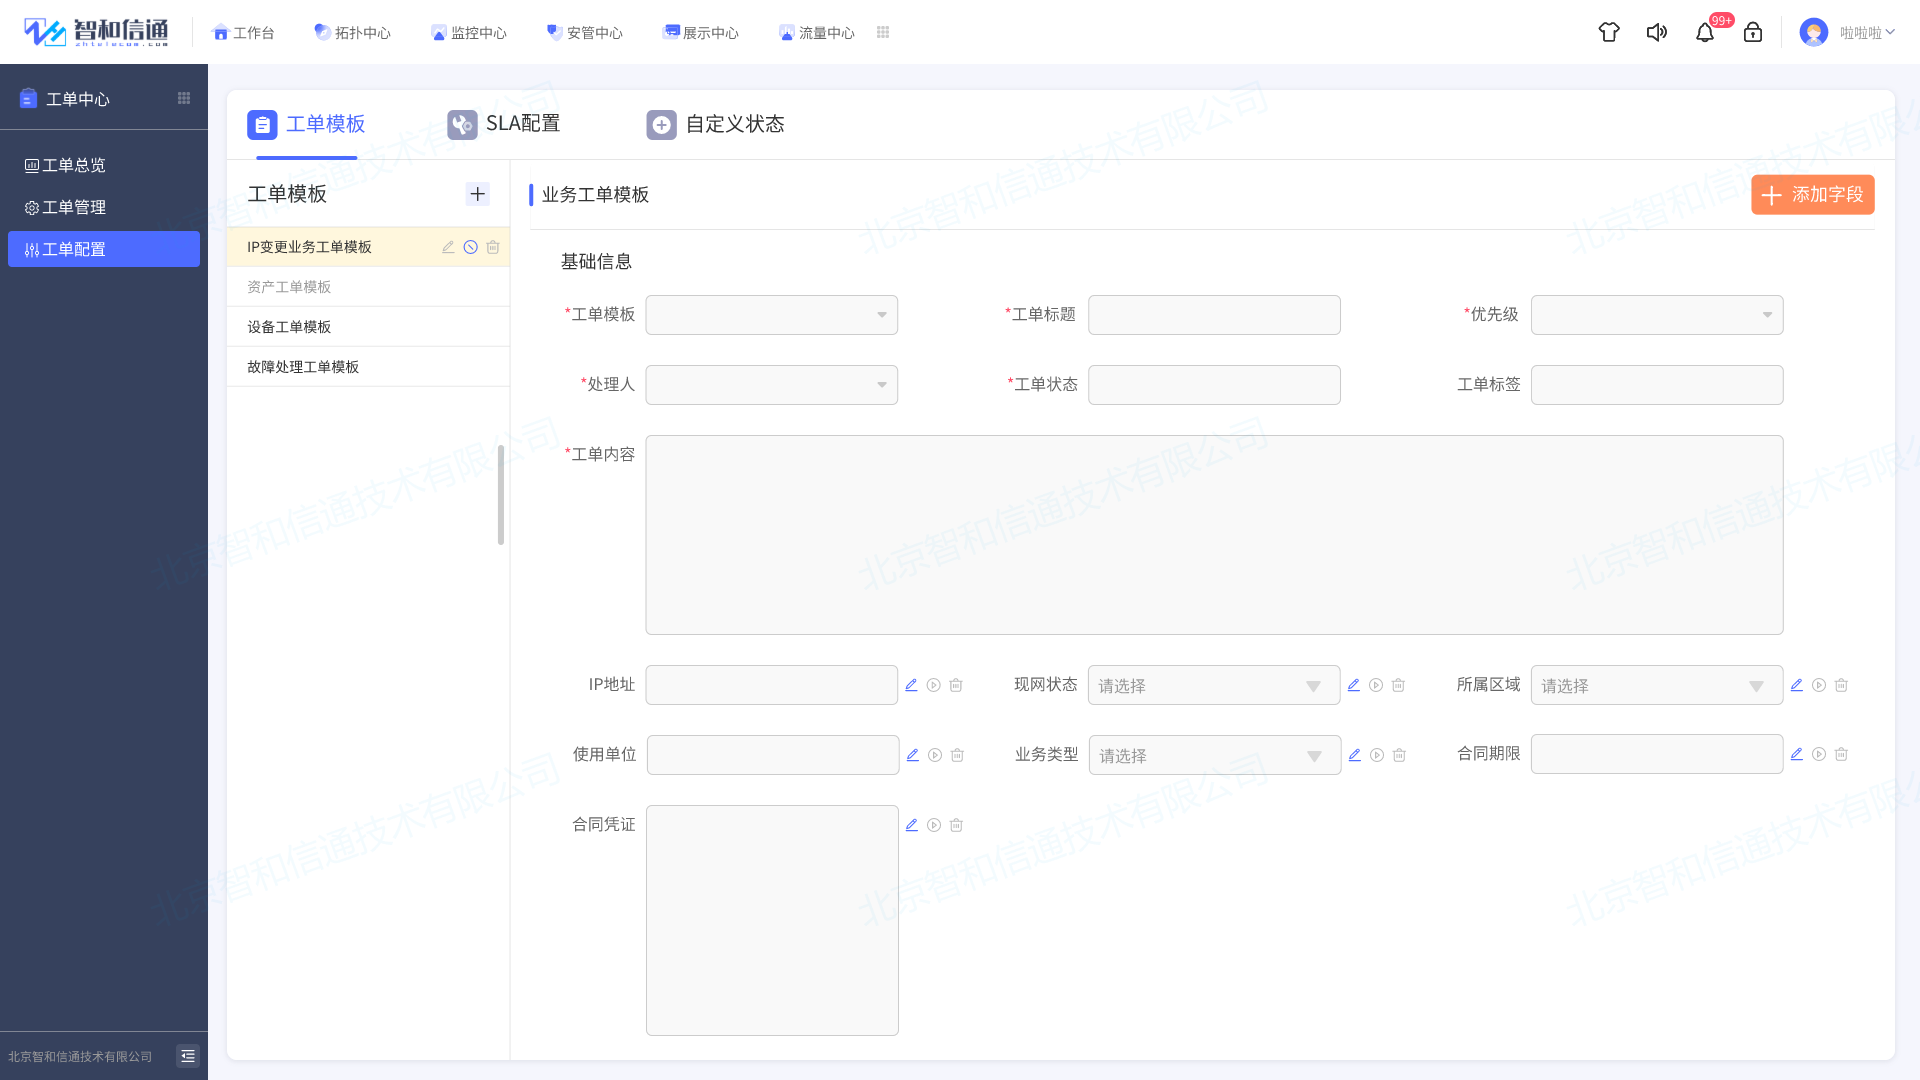Screen dimensions: 1920x1080
Task: Click the 添加字段 button
Action: click(1812, 194)
